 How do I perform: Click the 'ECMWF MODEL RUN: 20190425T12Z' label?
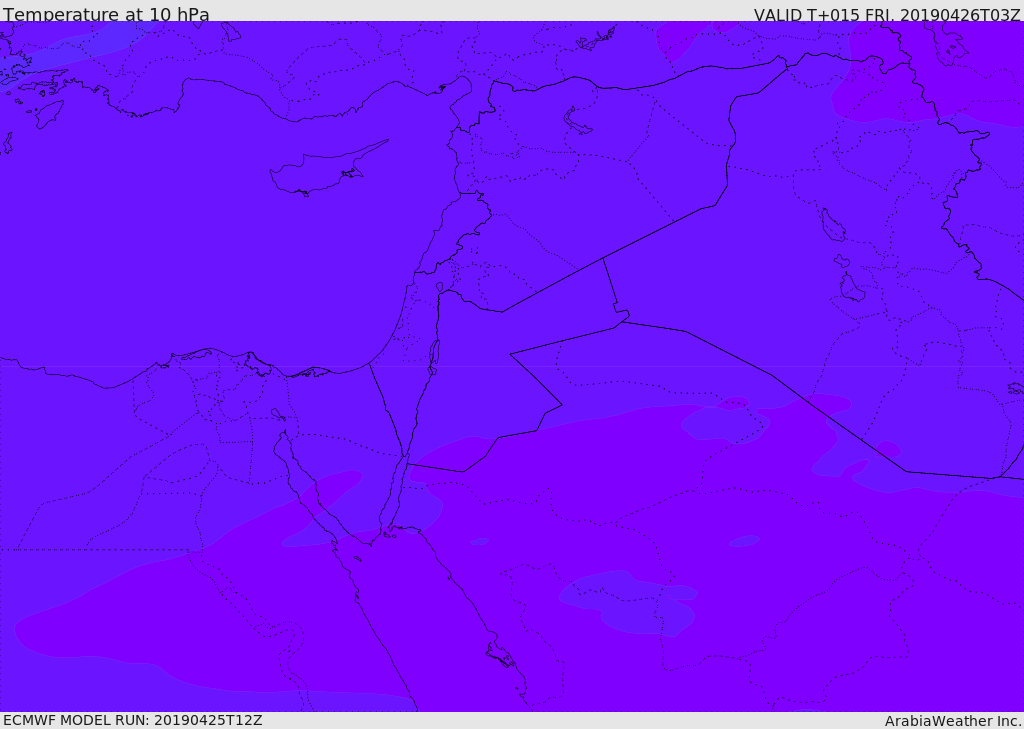point(133,720)
